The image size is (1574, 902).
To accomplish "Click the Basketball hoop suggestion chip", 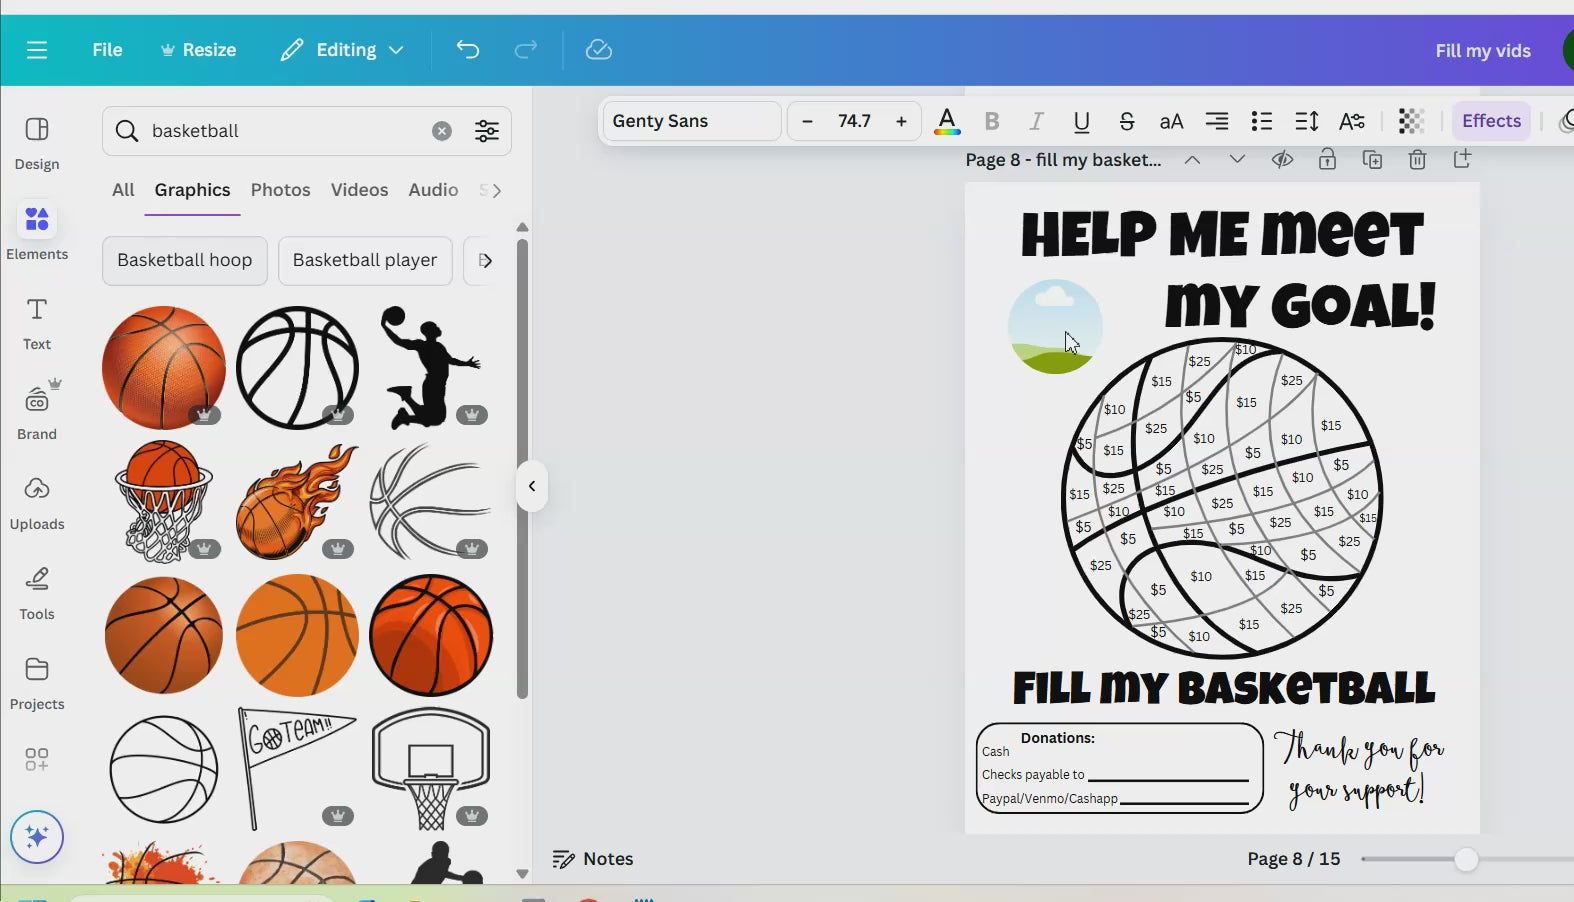I will pos(185,260).
